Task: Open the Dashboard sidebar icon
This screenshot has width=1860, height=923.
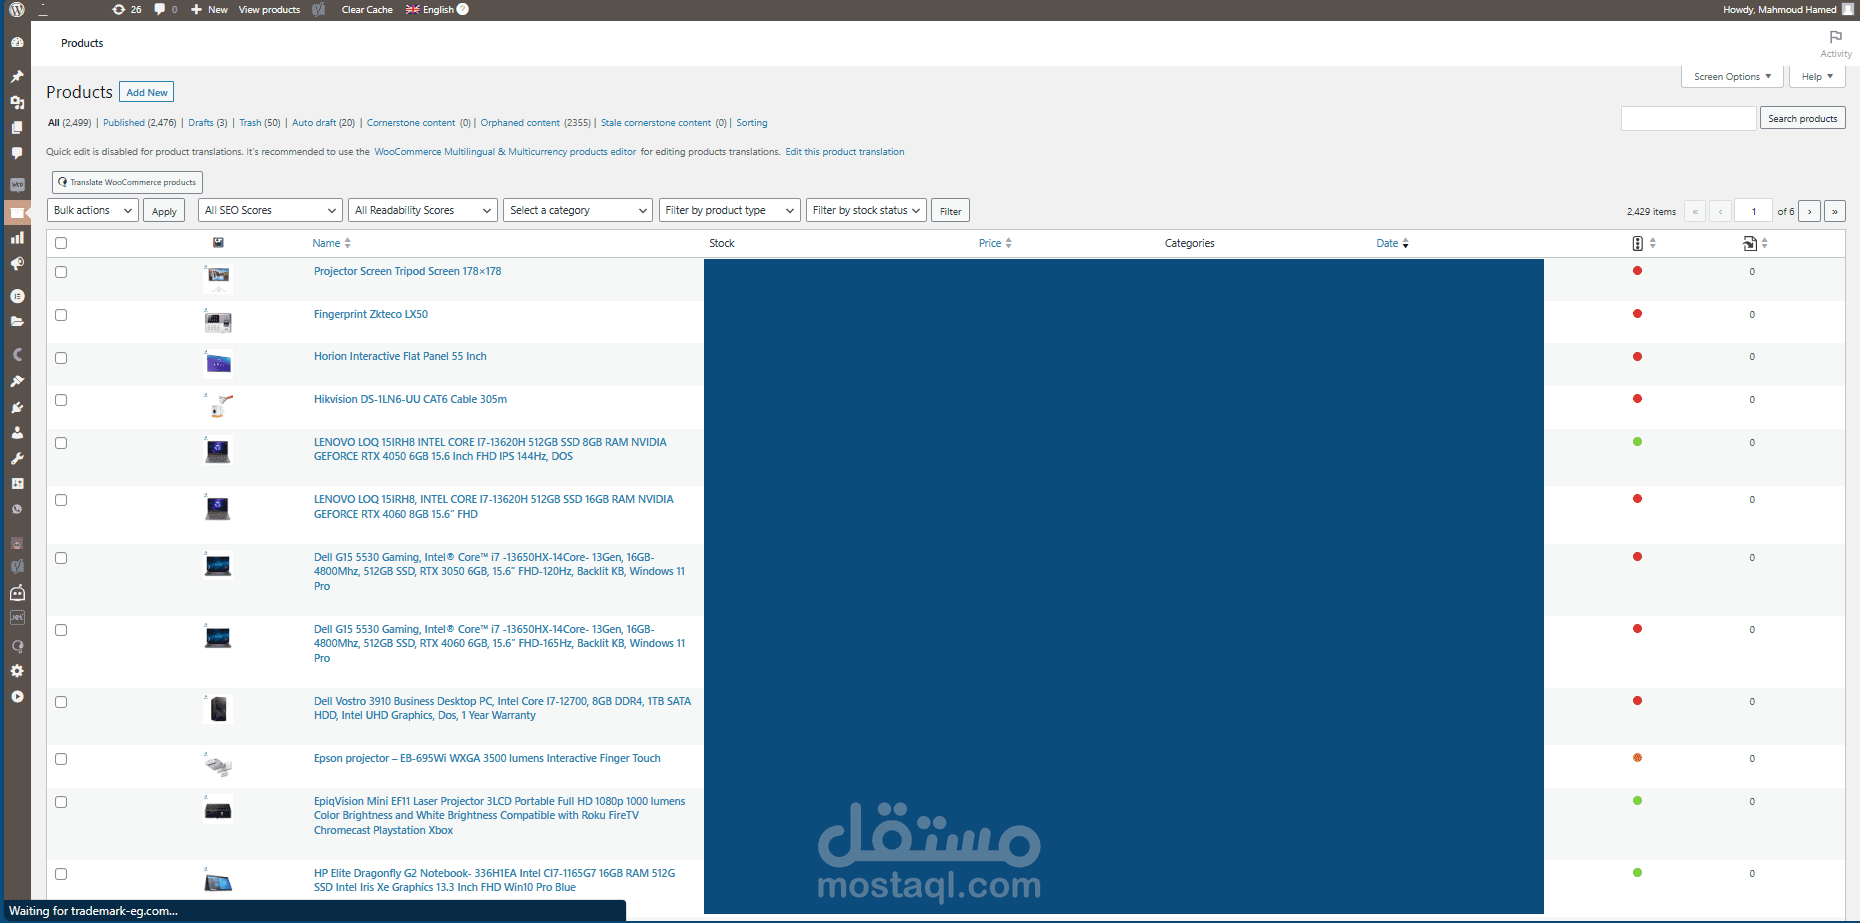Action: click(x=17, y=43)
